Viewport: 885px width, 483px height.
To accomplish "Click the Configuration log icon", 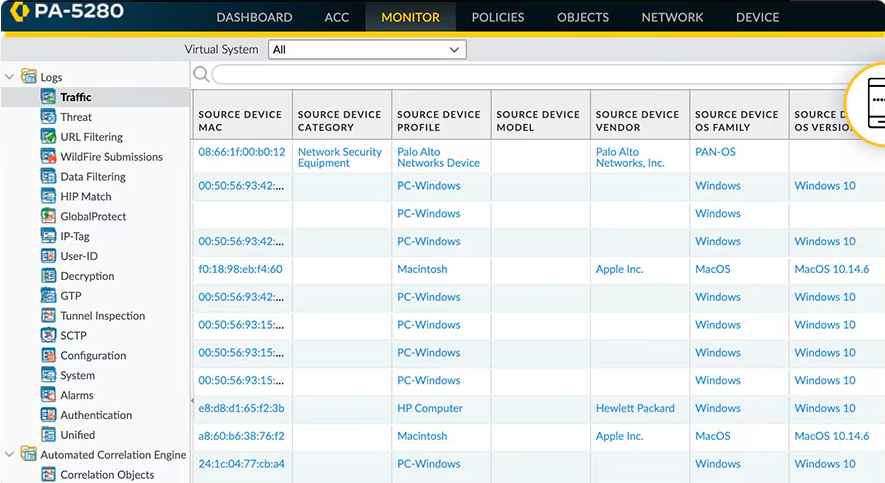I will (49, 355).
